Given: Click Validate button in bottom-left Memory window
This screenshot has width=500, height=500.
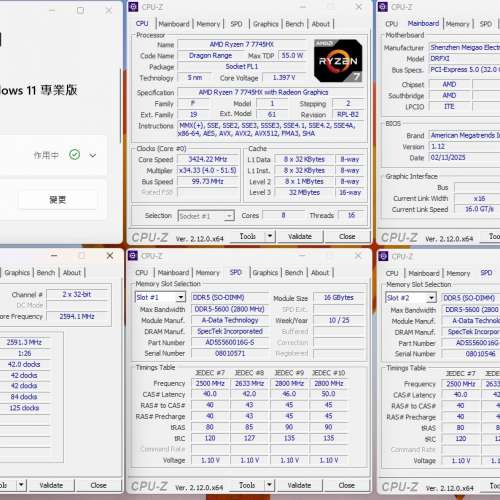Looking at the screenshot, I should click(51, 485).
